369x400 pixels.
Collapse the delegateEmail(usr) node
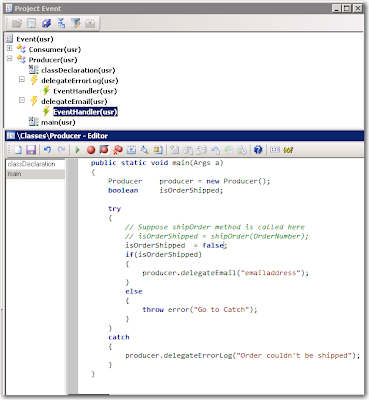(x=22, y=100)
